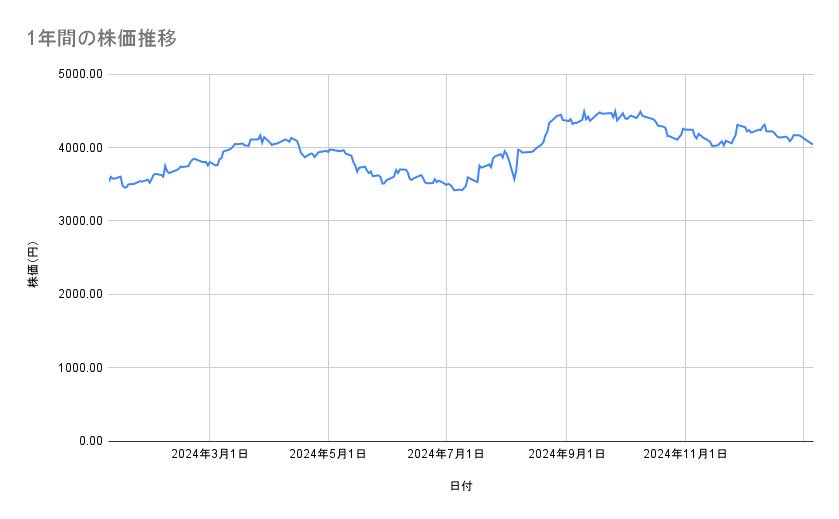Click the line's highest peak after September 1
This screenshot has height=519, width=839.
coord(584,111)
